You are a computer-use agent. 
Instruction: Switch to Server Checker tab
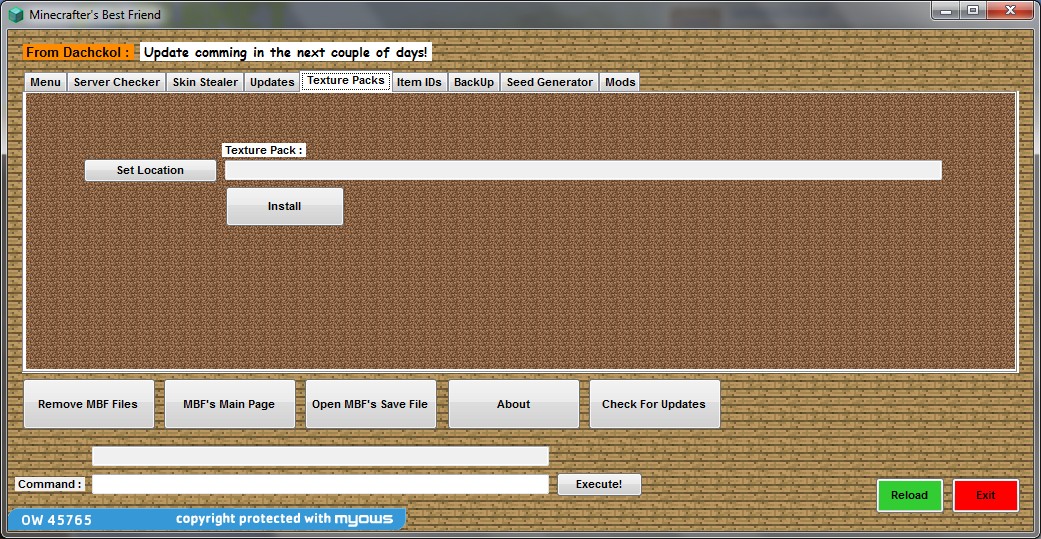pyautogui.click(x=116, y=82)
